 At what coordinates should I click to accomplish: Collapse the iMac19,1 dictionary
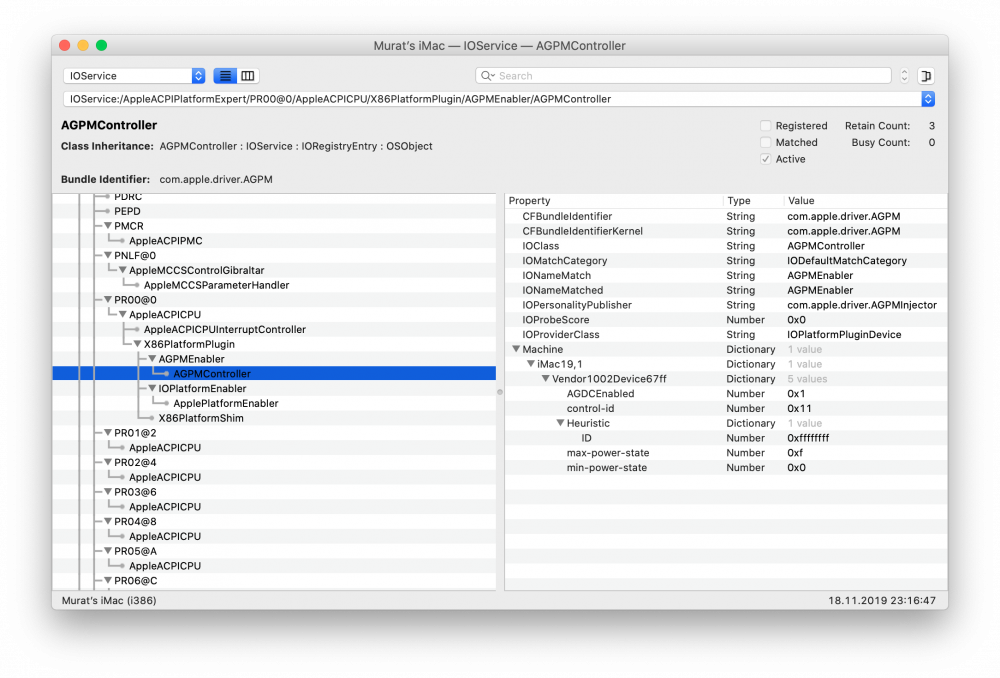point(531,364)
